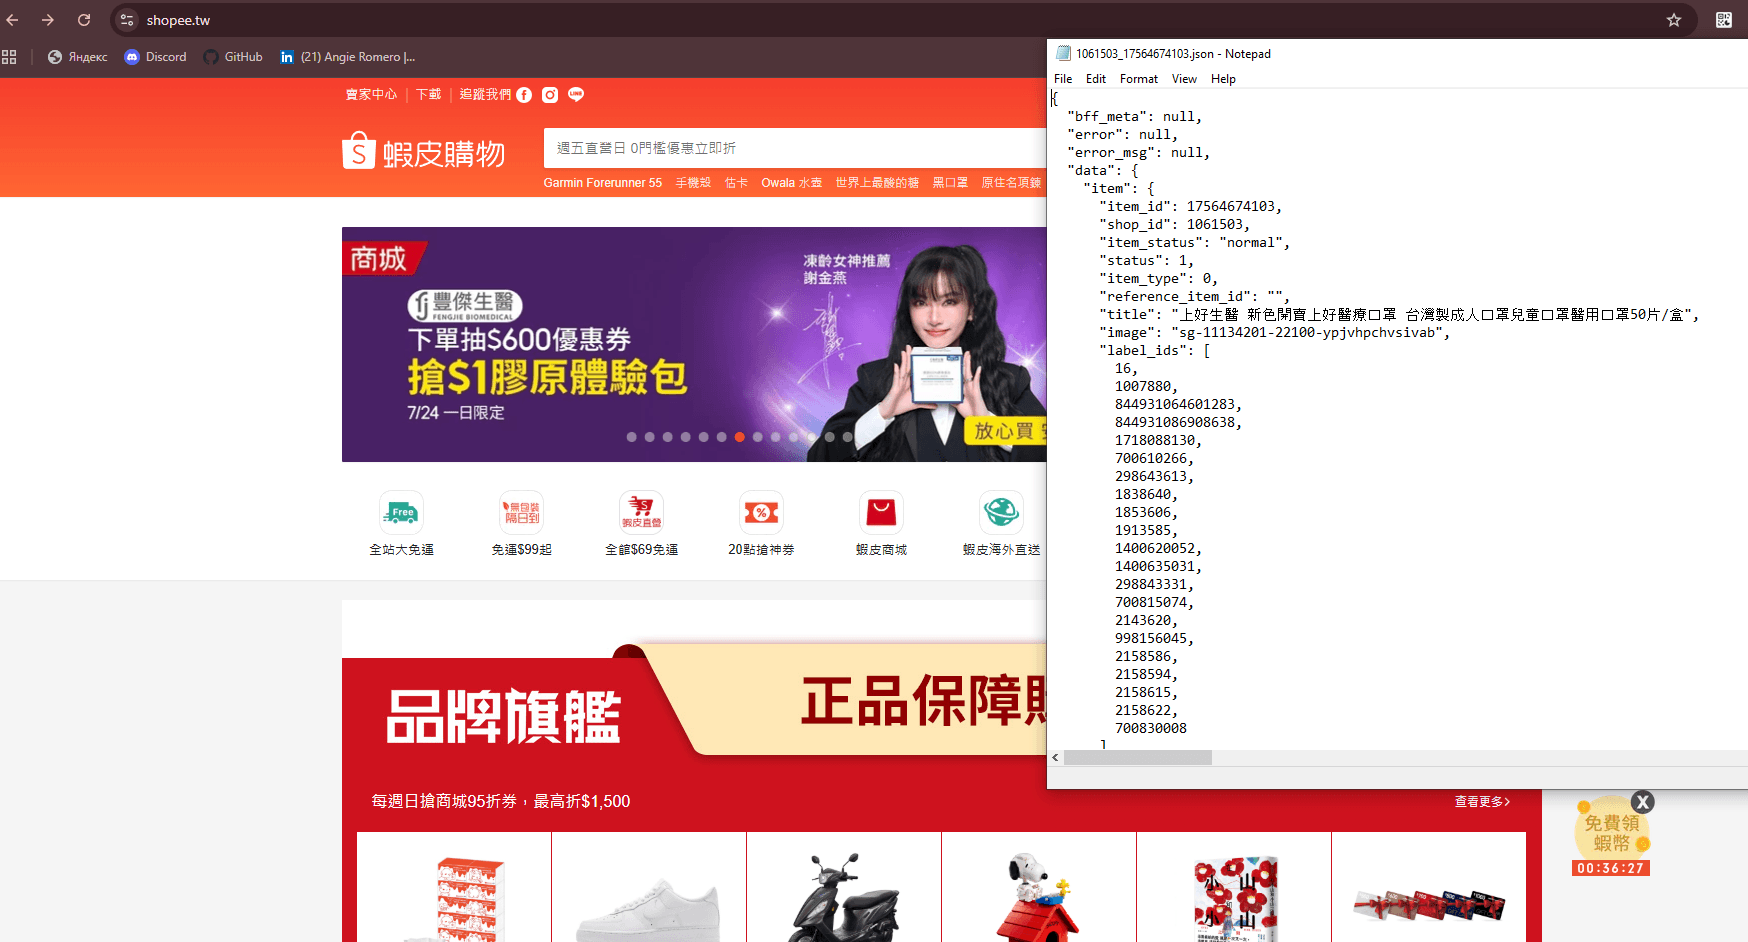The width and height of the screenshot is (1748, 942).
Task: Open the tissue box product thumbnail
Action: [x=454, y=888]
